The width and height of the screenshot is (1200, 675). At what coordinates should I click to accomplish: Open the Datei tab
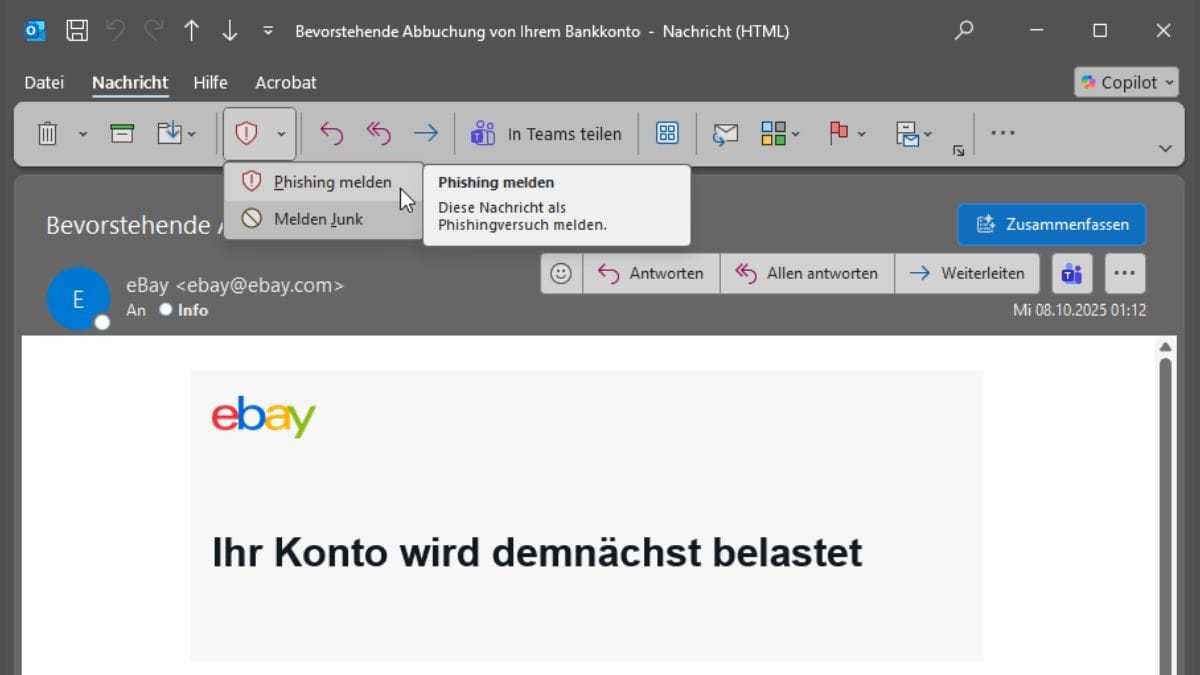[44, 82]
